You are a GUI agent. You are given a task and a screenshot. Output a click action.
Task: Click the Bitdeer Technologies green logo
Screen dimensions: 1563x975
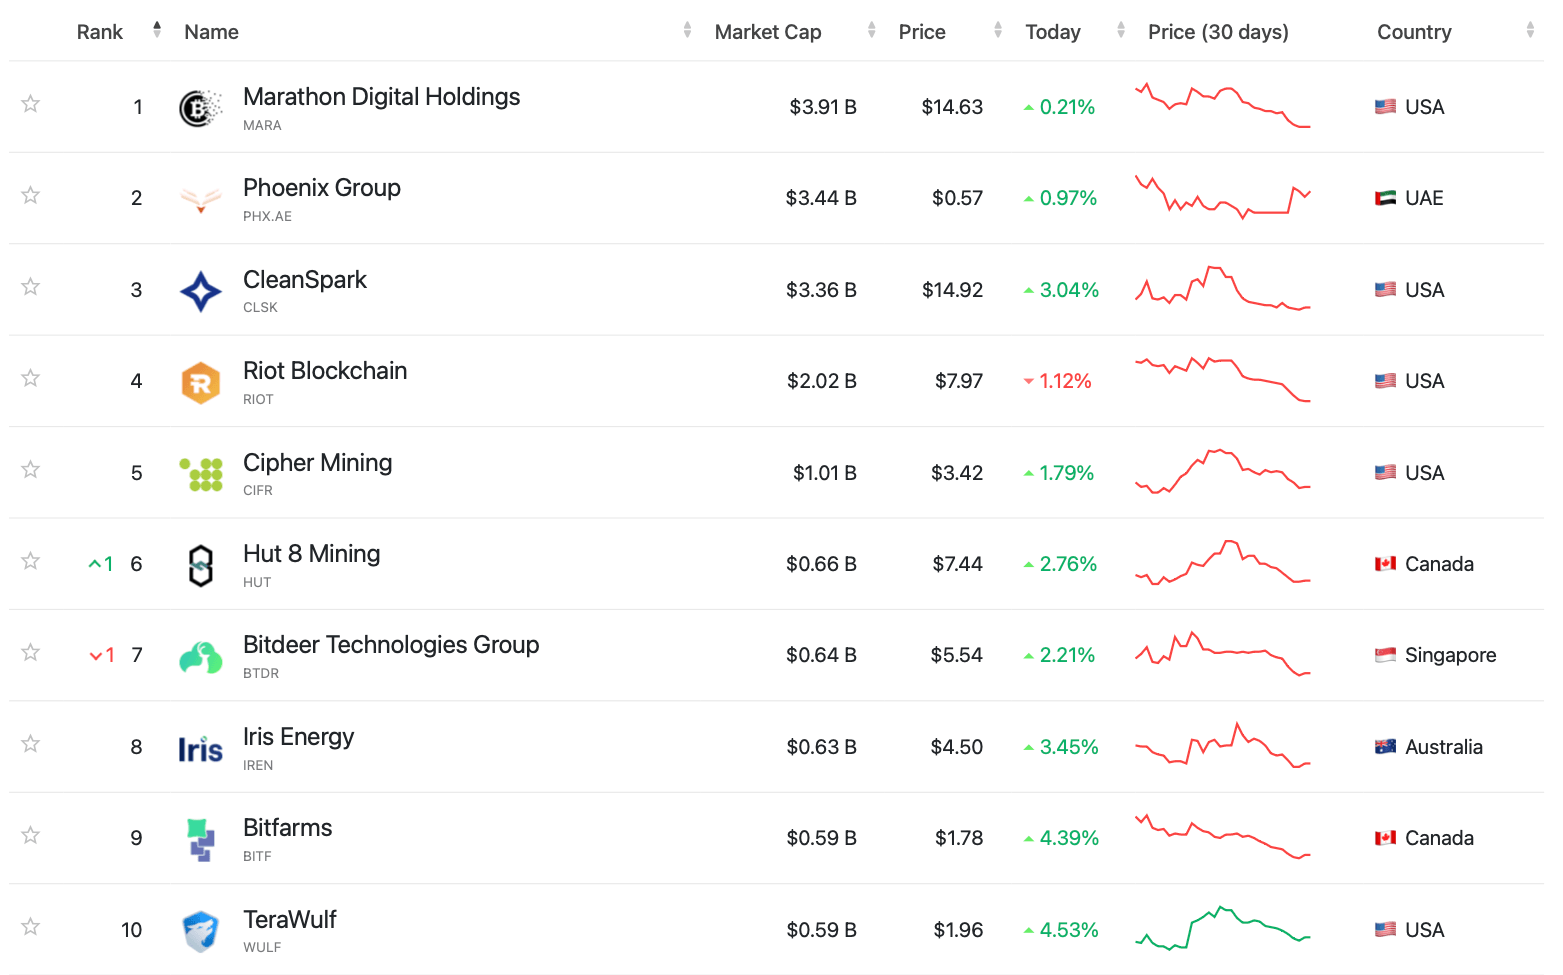[200, 657]
